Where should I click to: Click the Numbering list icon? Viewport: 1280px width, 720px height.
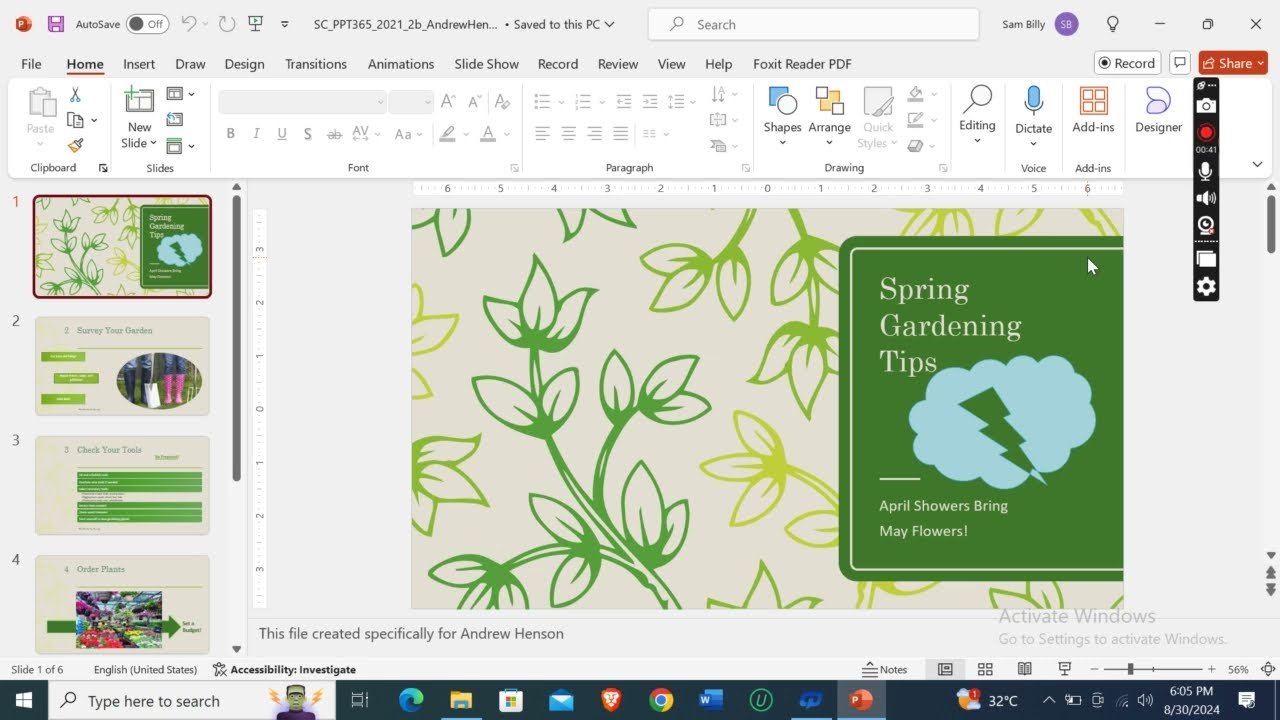click(x=583, y=102)
